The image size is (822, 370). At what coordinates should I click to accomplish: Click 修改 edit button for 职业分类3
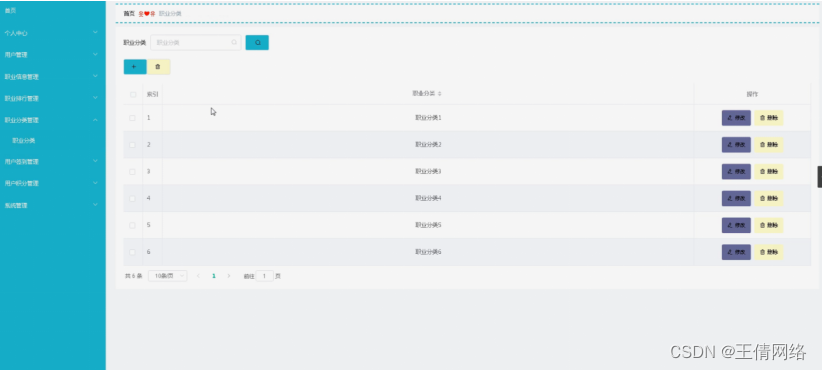click(x=736, y=171)
